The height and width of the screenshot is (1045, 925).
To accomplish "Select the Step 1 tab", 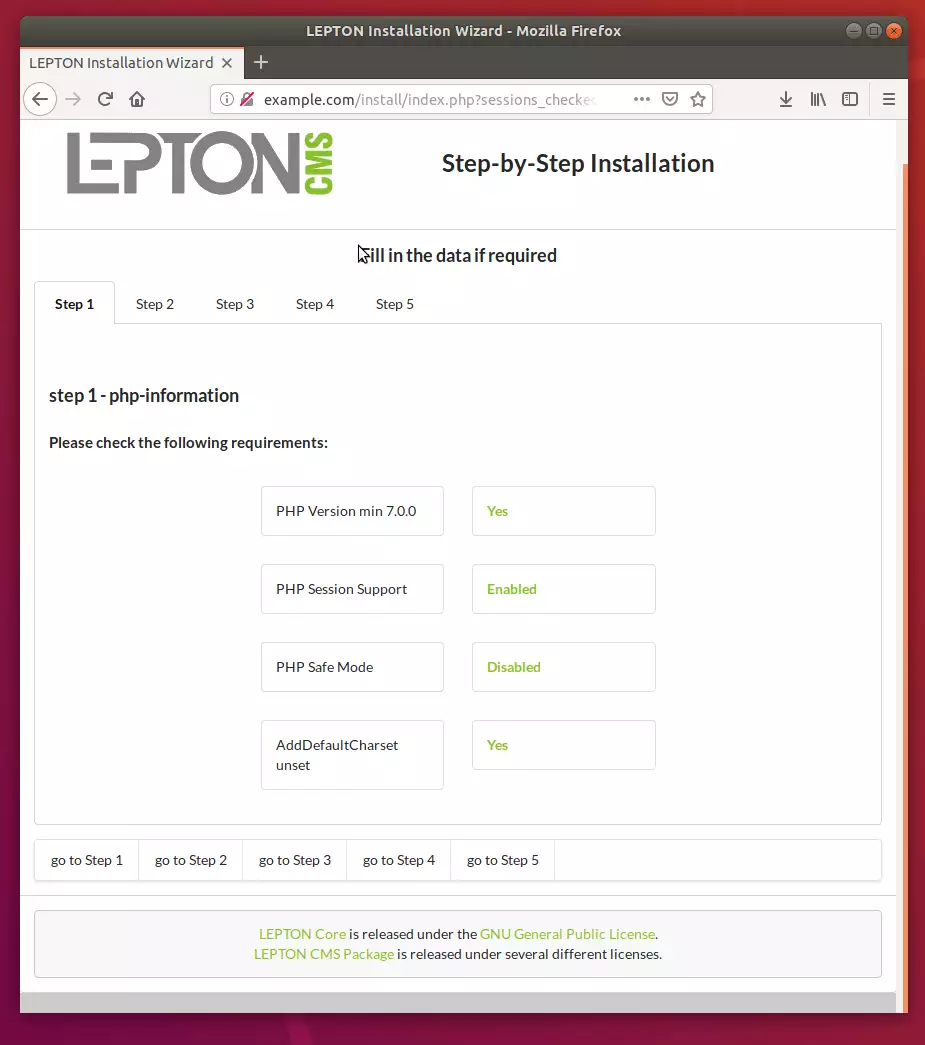I will point(74,304).
